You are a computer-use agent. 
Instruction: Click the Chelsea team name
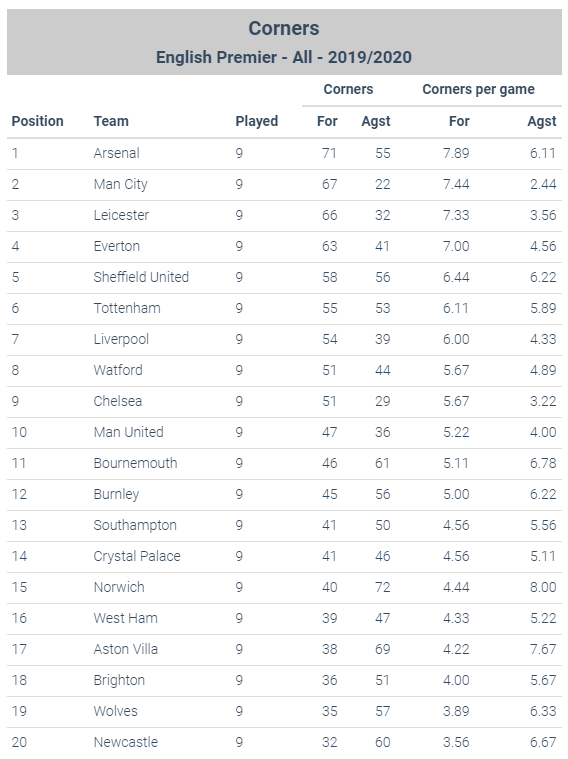[x=118, y=401]
